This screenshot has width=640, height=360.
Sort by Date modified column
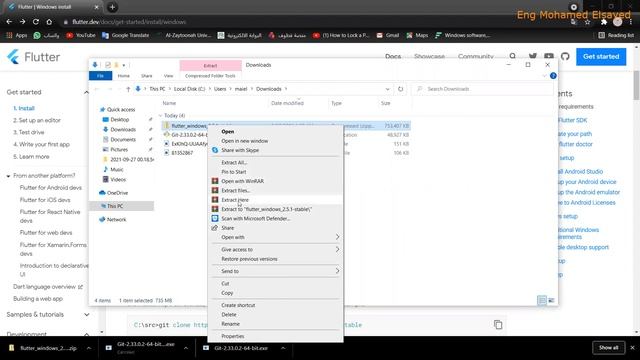click(287, 103)
